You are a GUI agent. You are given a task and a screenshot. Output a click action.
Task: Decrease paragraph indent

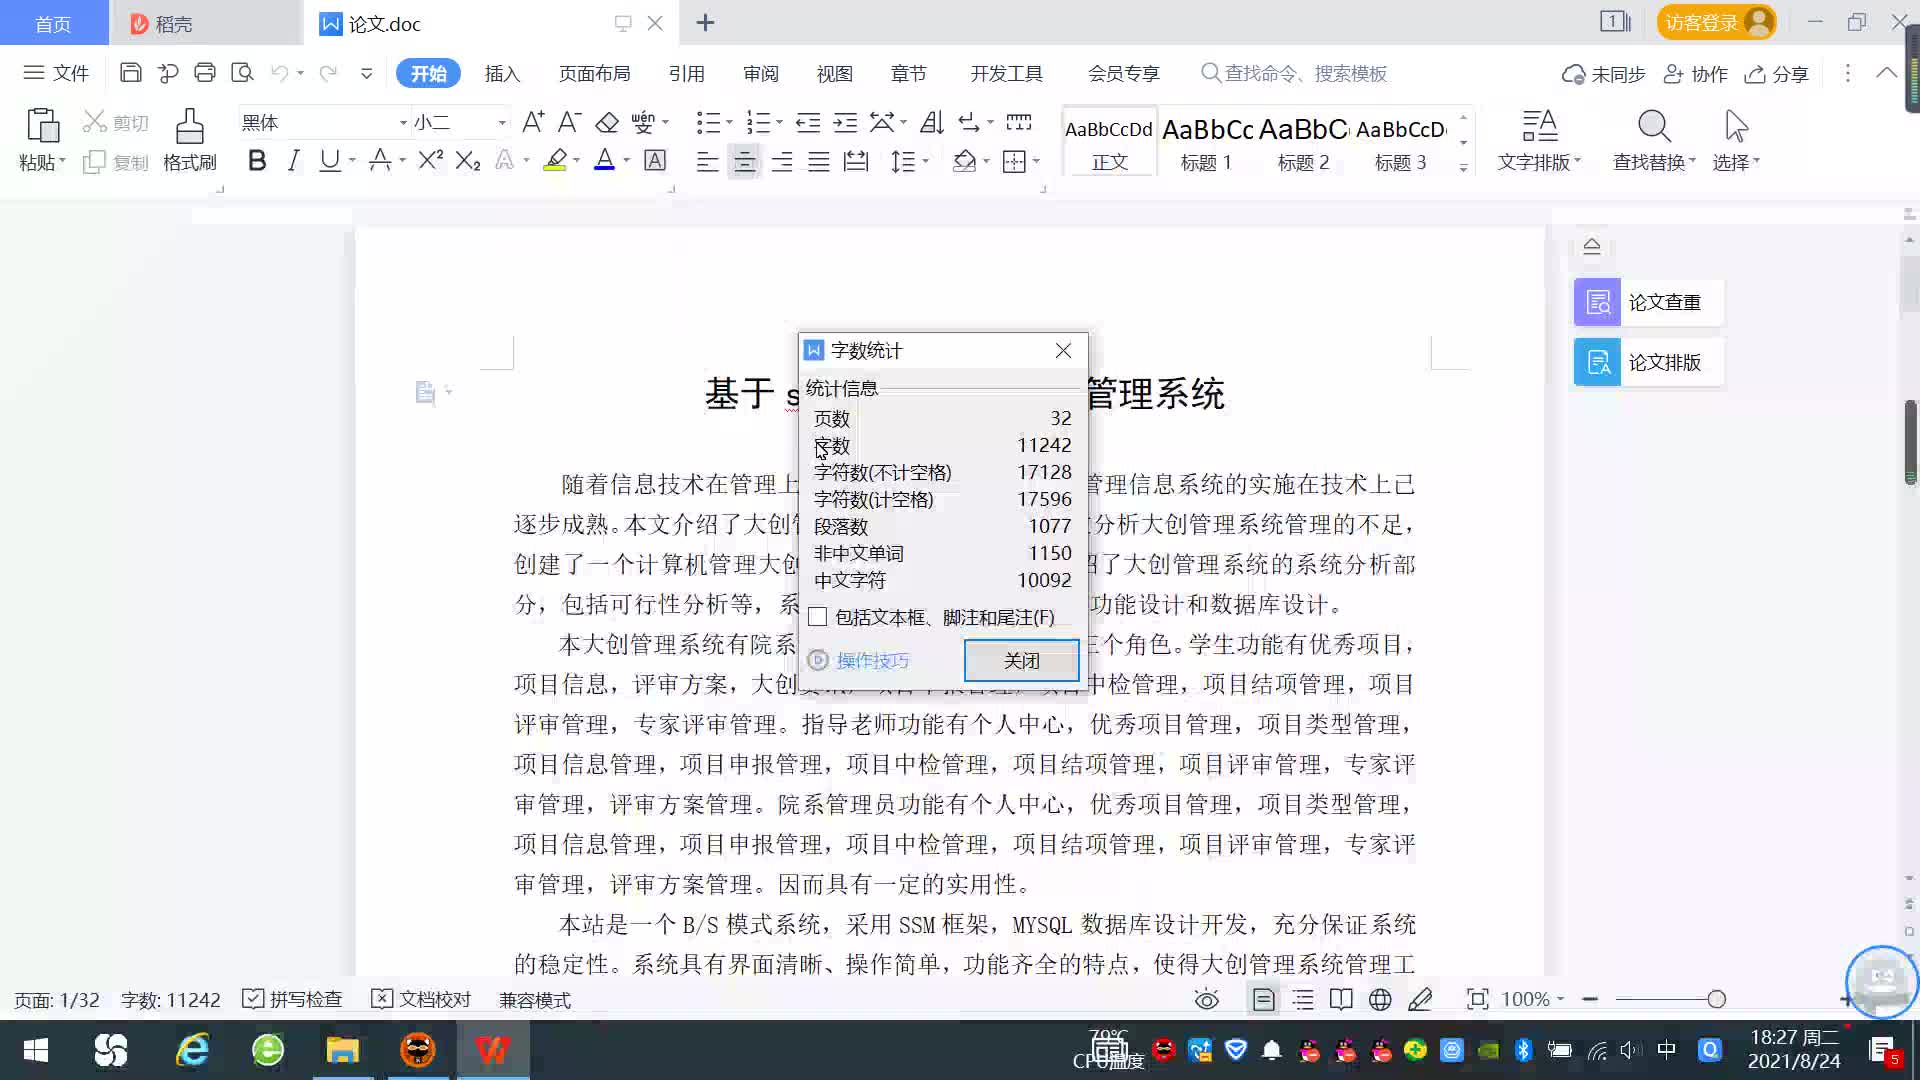click(808, 122)
